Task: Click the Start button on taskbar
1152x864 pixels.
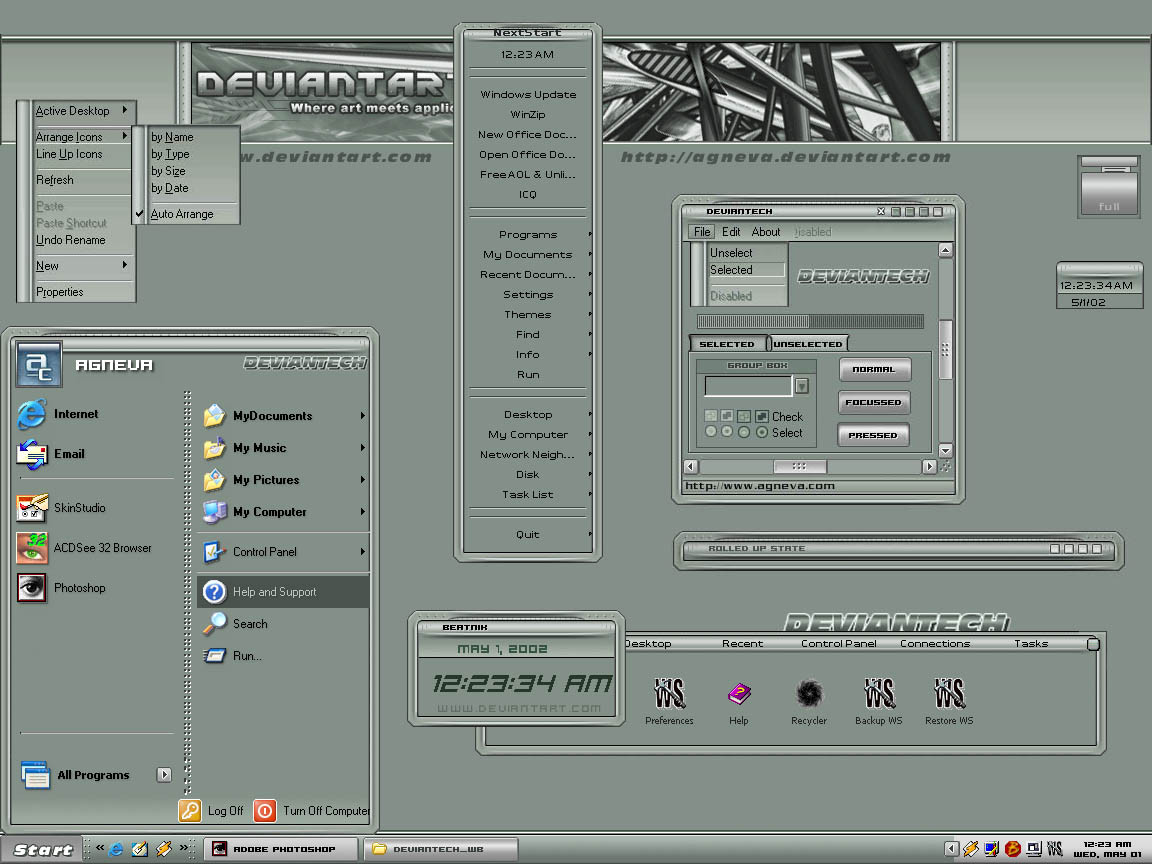Action: point(41,849)
